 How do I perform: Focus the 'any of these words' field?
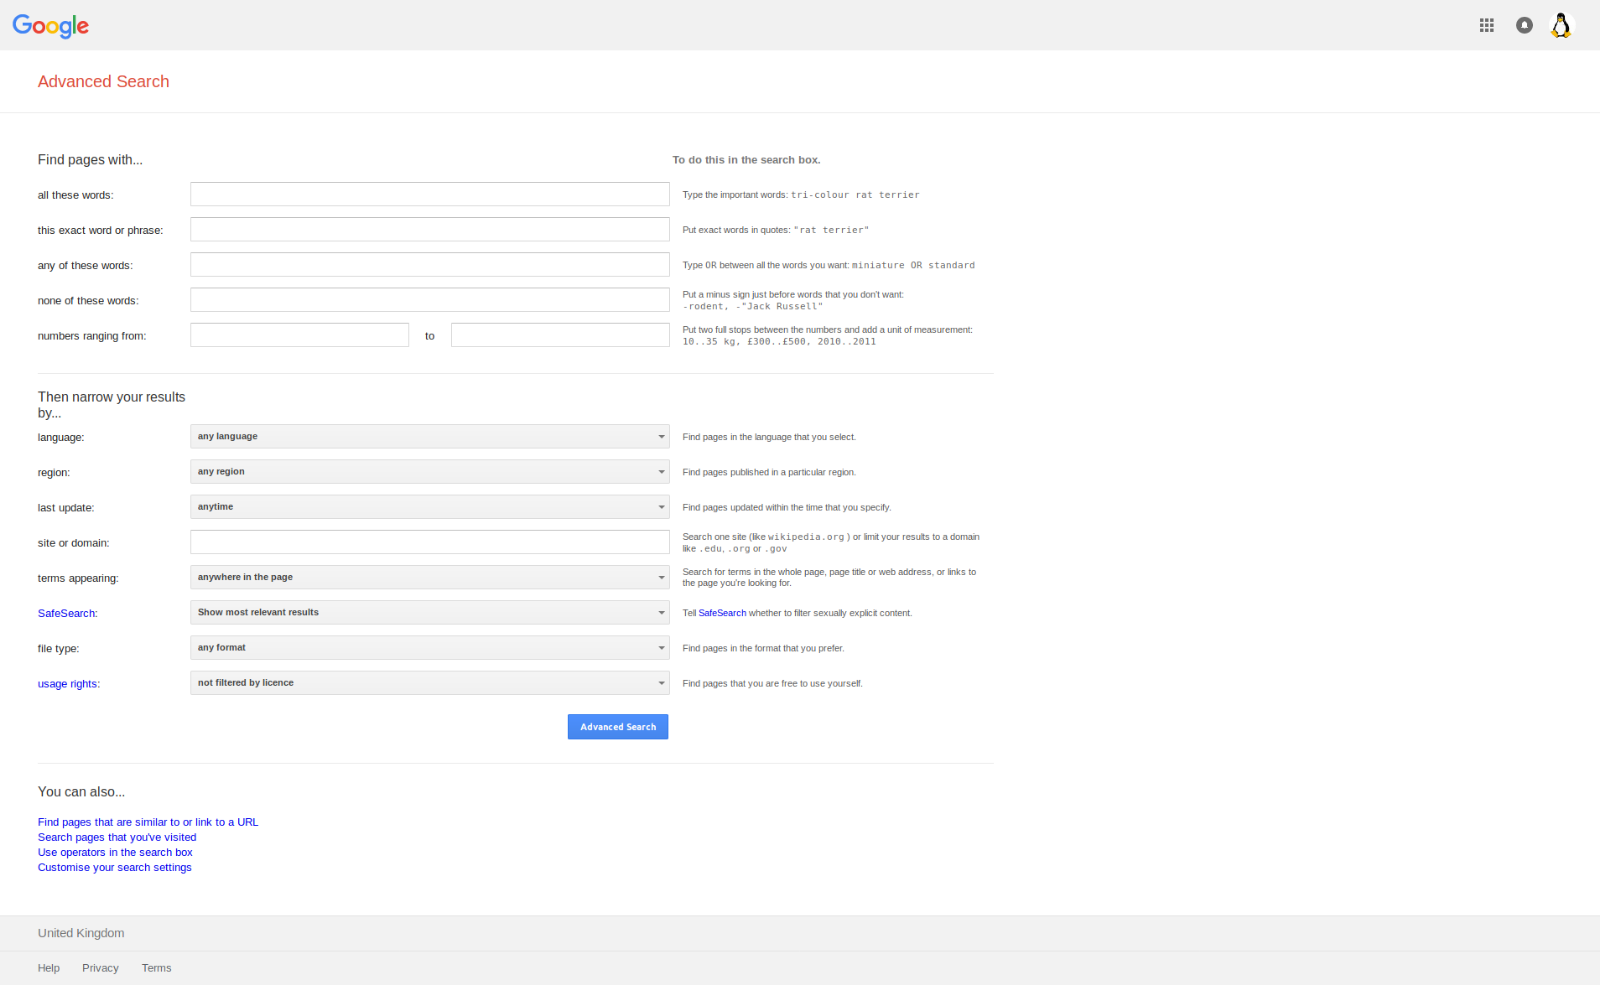[430, 265]
